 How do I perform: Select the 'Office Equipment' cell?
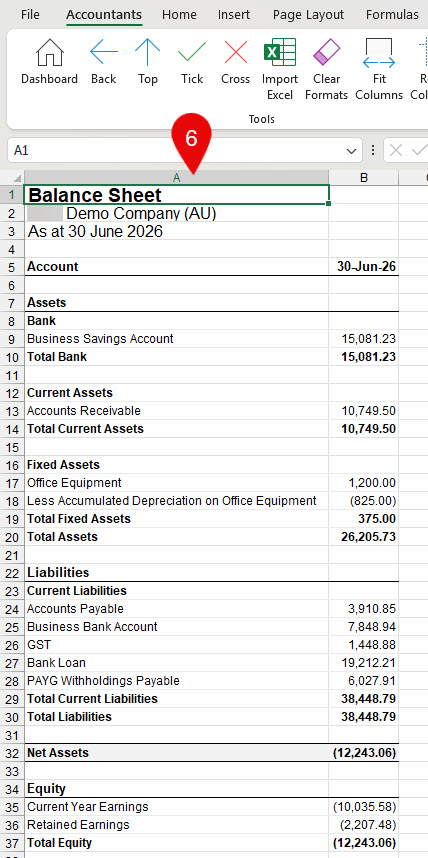pyautogui.click(x=176, y=483)
